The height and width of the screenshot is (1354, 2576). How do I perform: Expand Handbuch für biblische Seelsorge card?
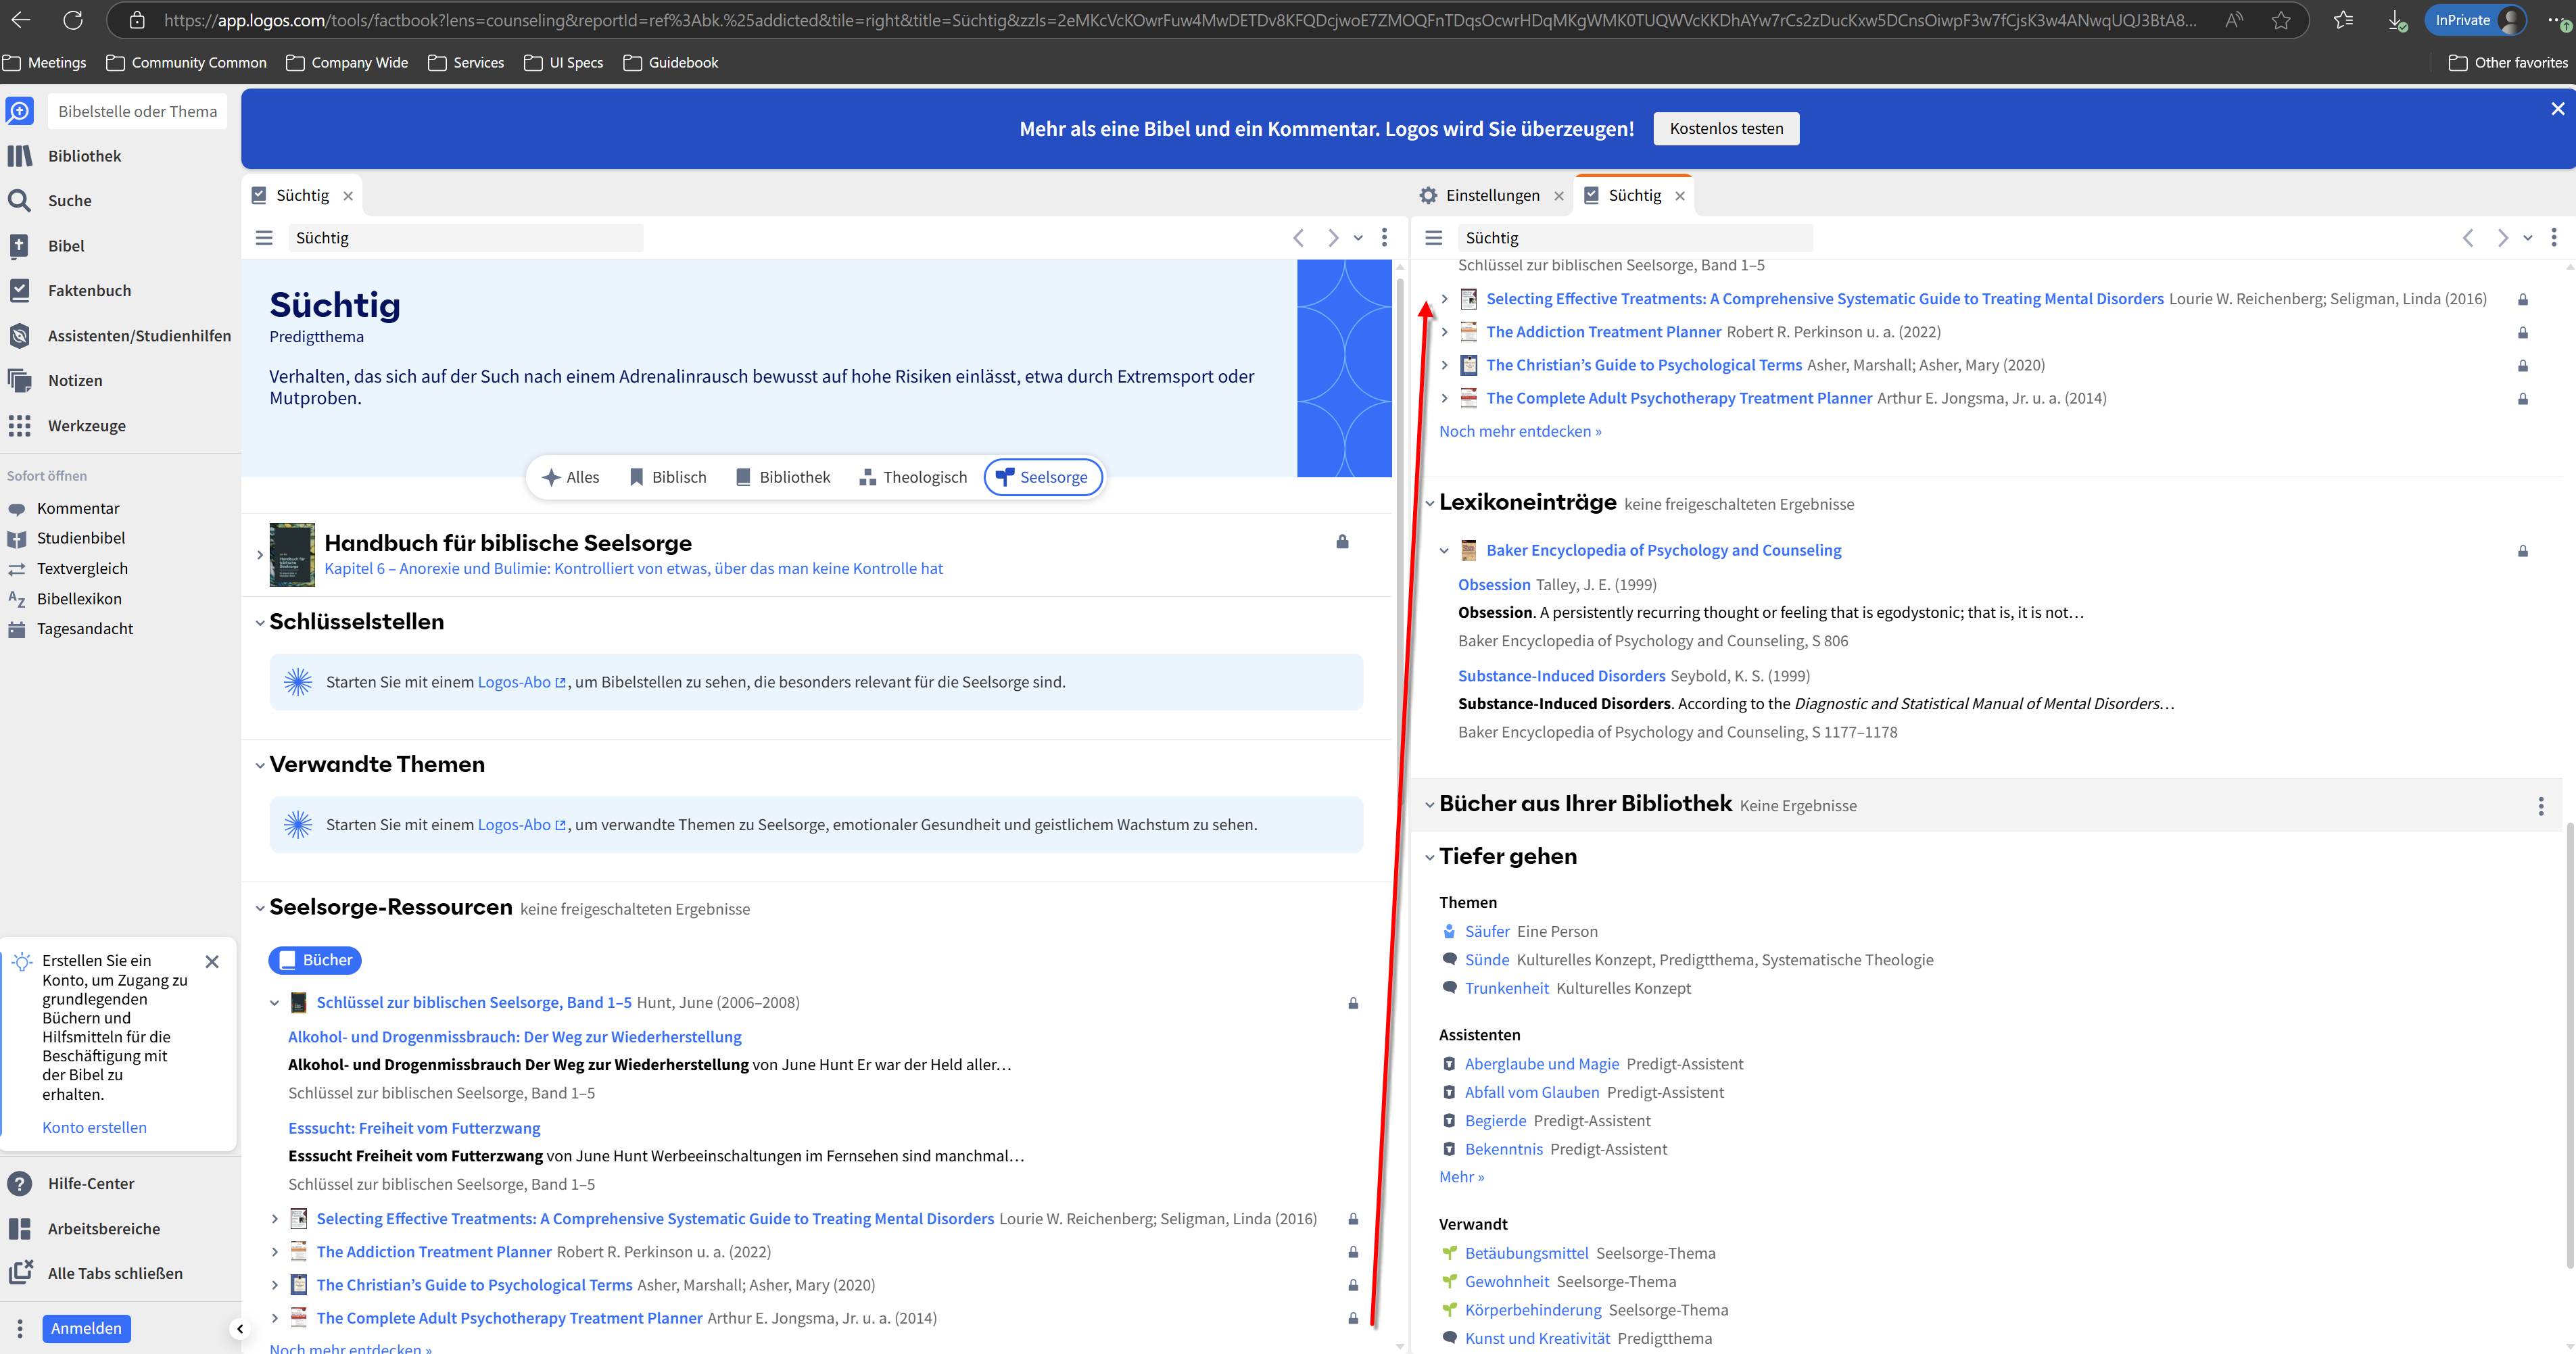260,555
